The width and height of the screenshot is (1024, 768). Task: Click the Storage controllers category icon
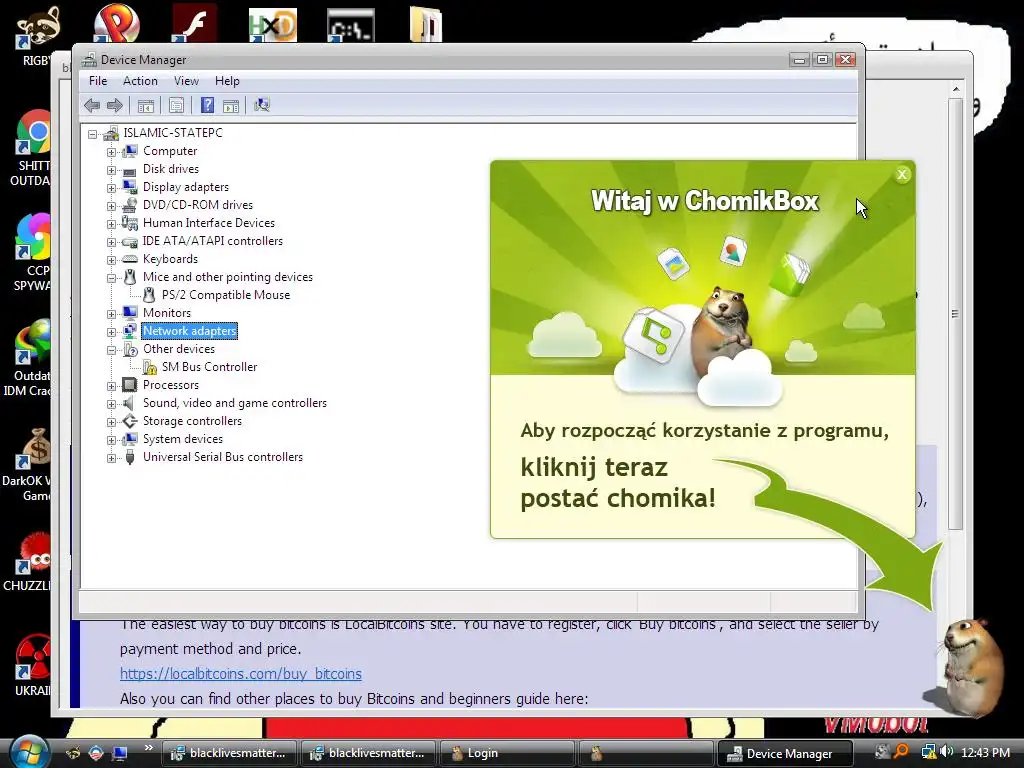(130, 421)
